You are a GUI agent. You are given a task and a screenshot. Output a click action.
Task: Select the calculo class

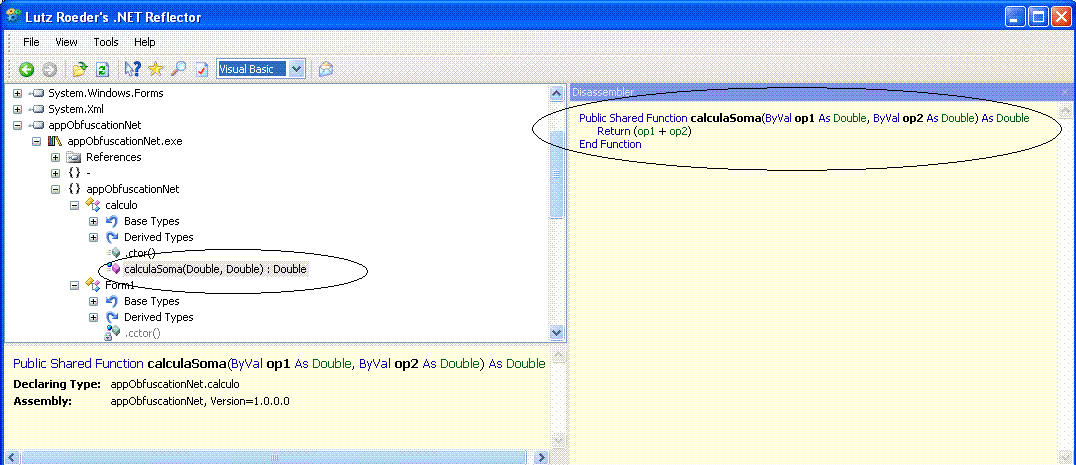pyautogui.click(x=121, y=205)
